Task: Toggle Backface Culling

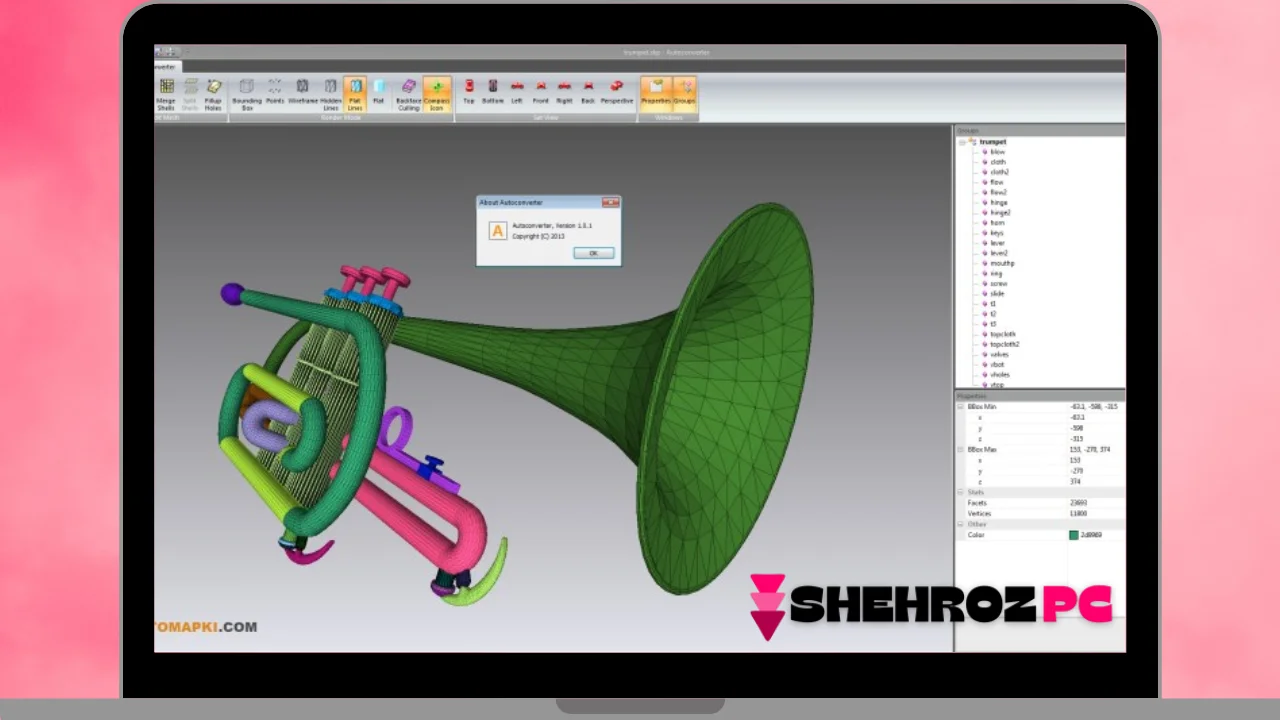Action: coord(409,94)
